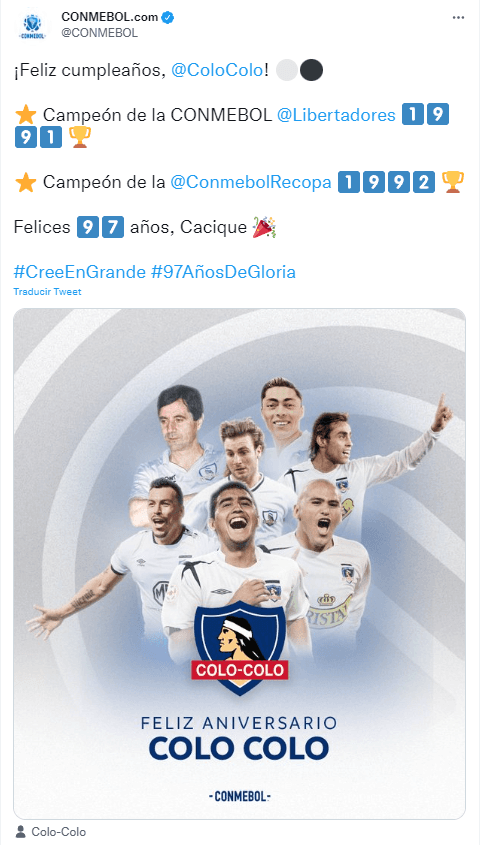Open the #97AñosDeGloria hashtag
The image size is (481, 845).
pyautogui.click(x=223, y=272)
